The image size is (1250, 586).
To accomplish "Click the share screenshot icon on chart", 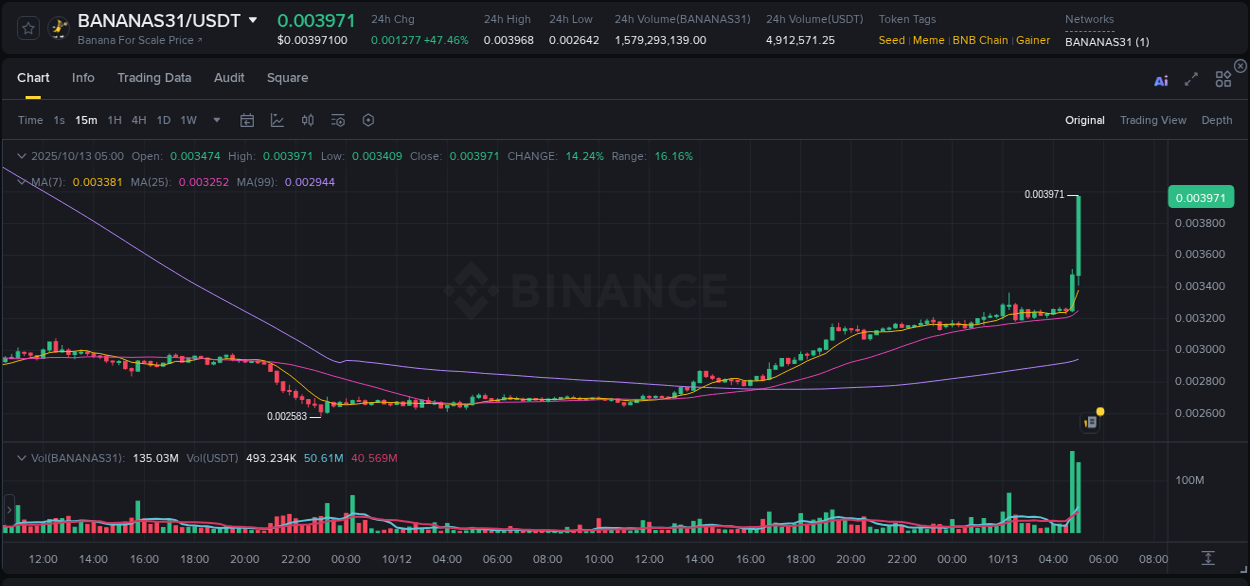I will pos(1089,421).
